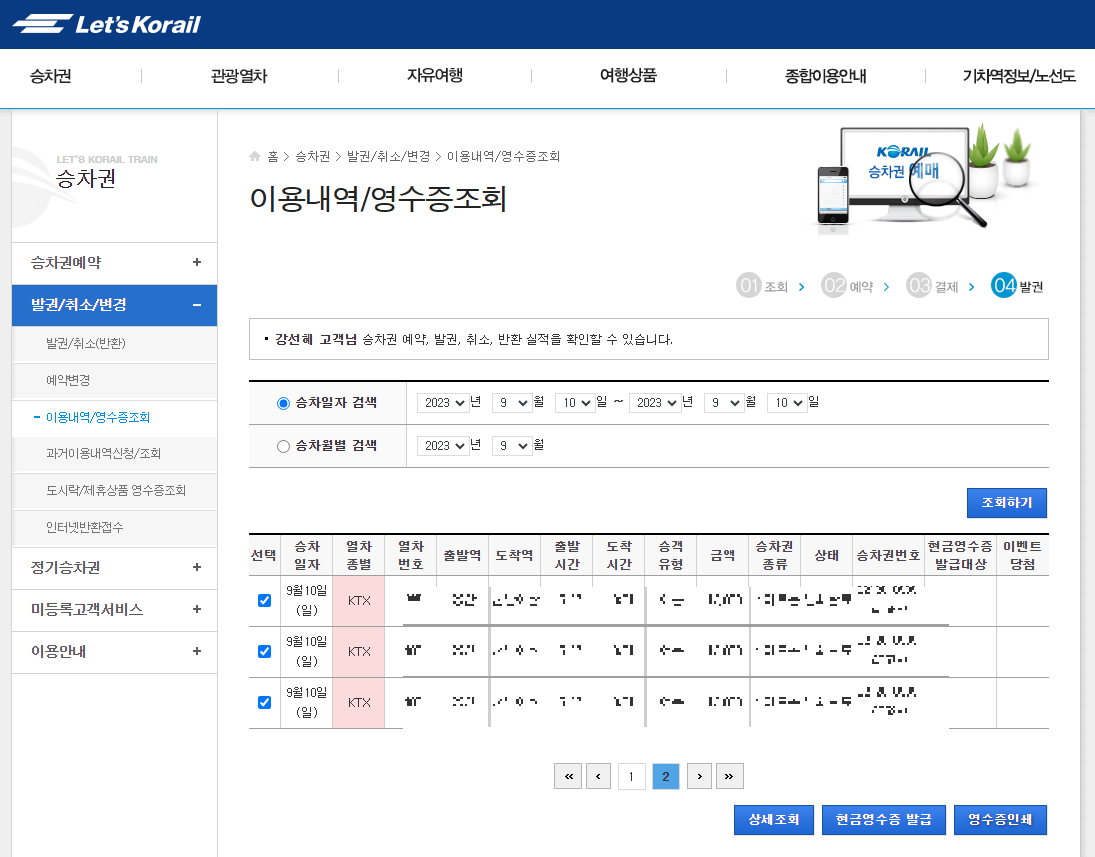
Task: Open 인터넷반환접수 in sidebar
Action: (x=84, y=527)
